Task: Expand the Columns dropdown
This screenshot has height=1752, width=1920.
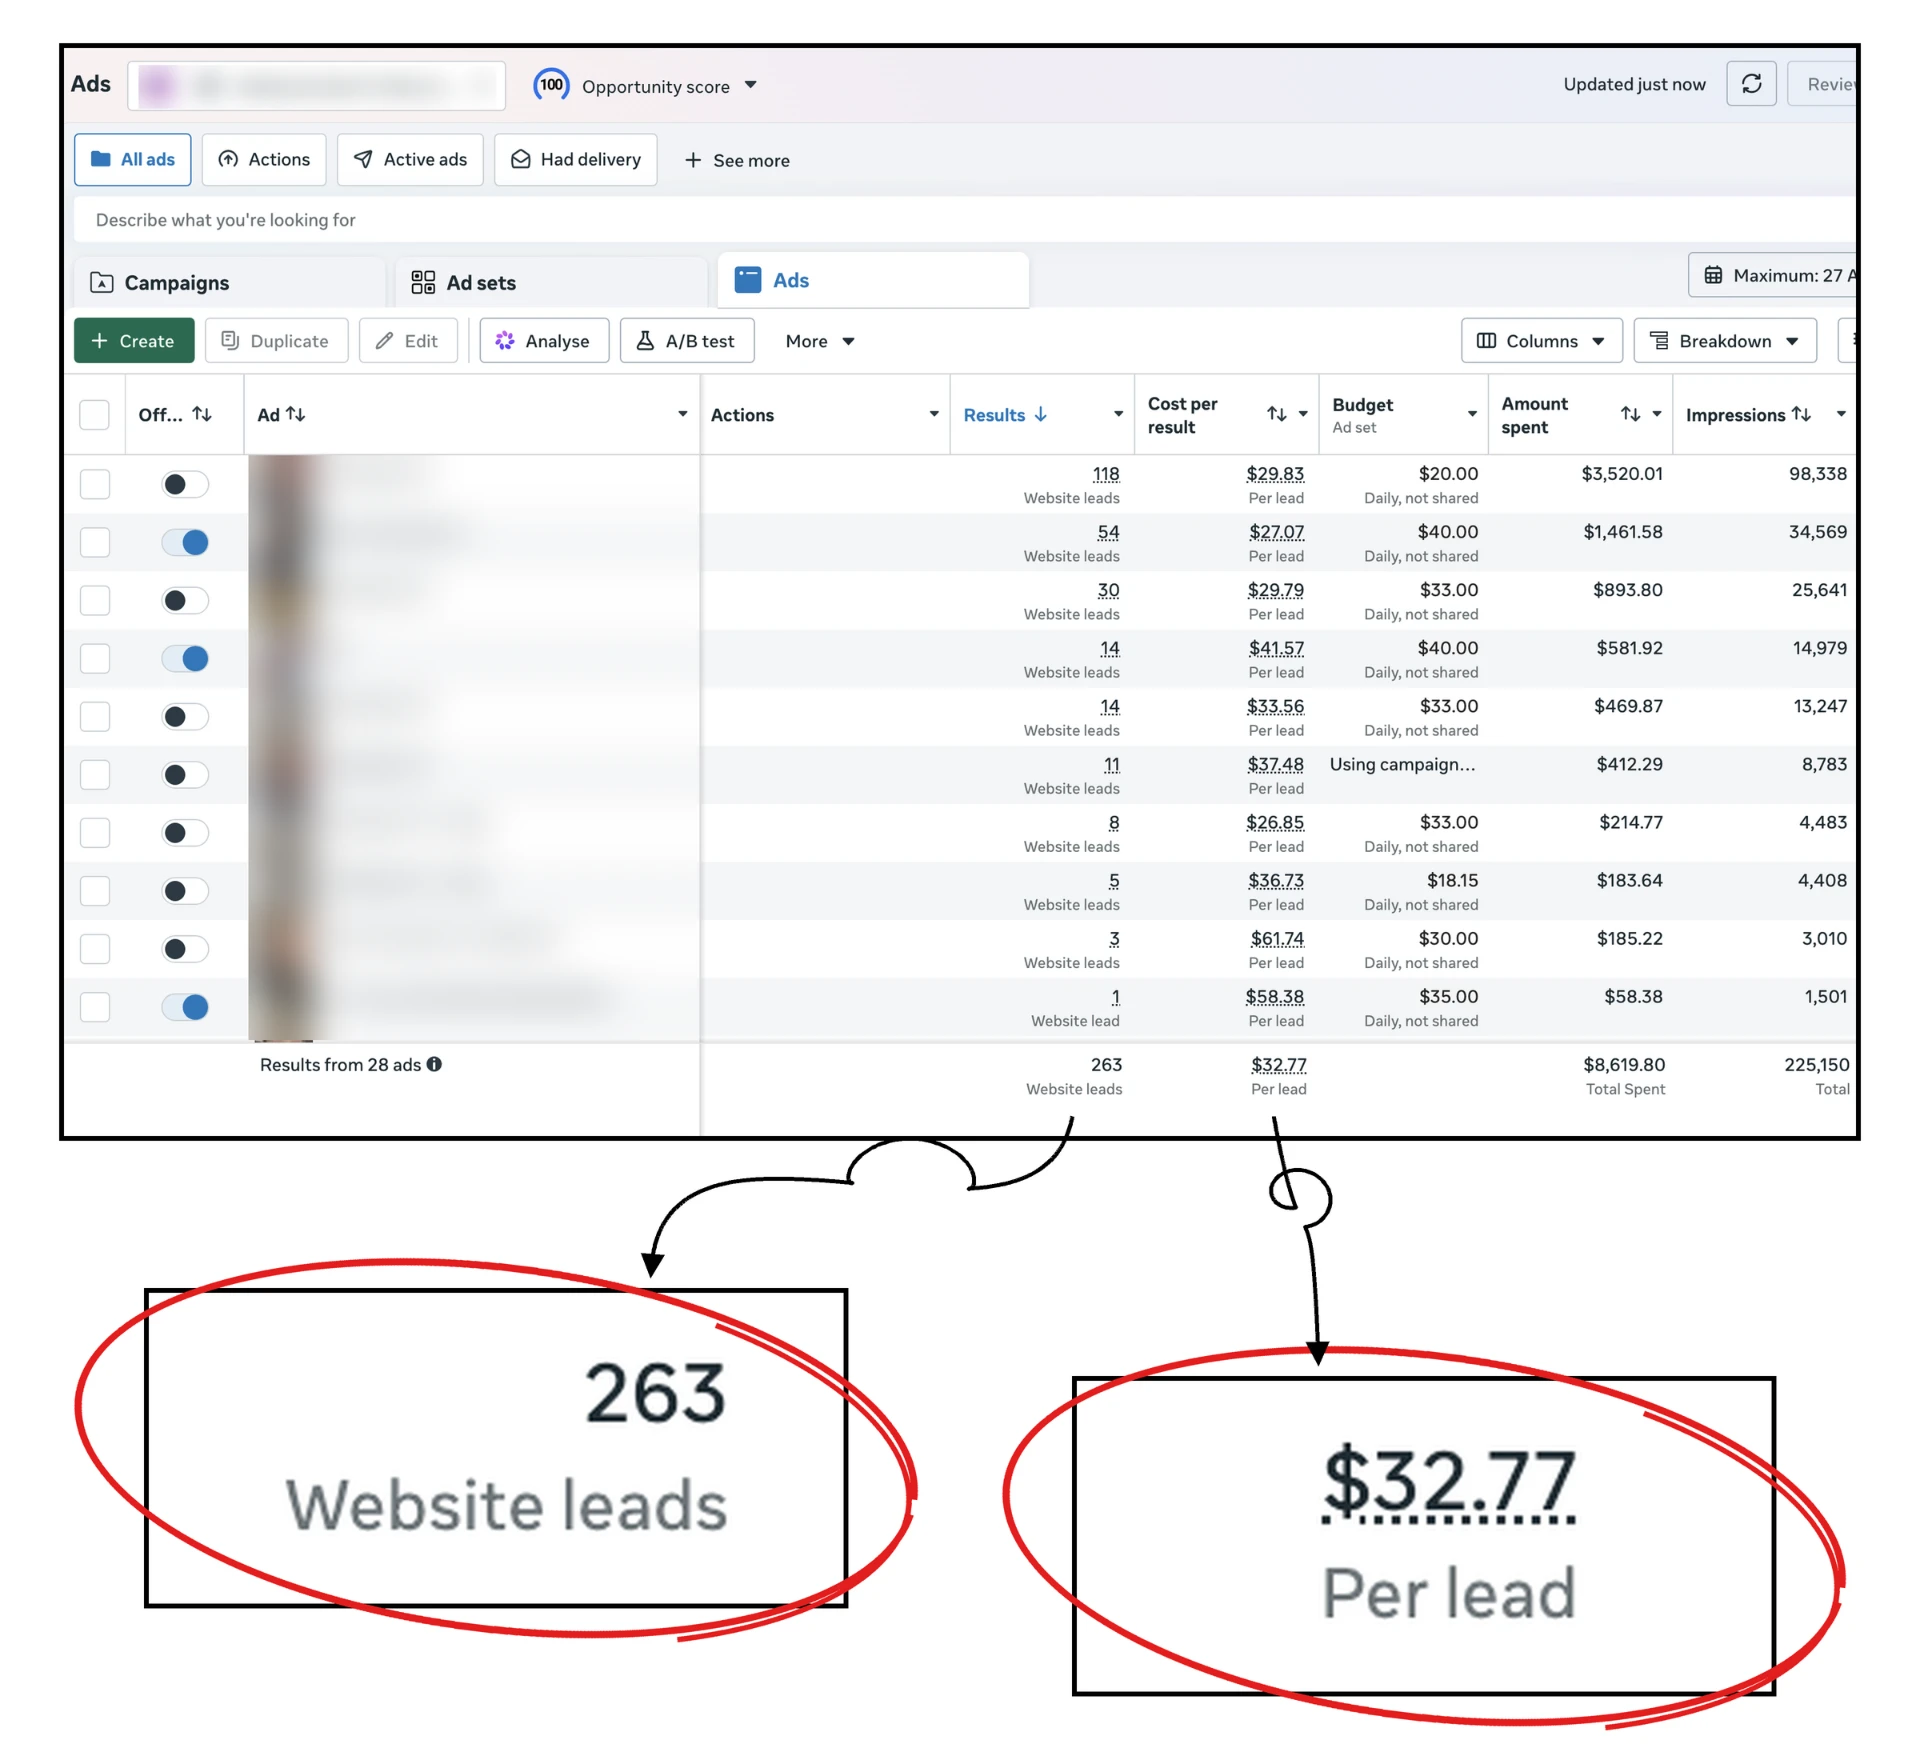Action: coord(1541,341)
